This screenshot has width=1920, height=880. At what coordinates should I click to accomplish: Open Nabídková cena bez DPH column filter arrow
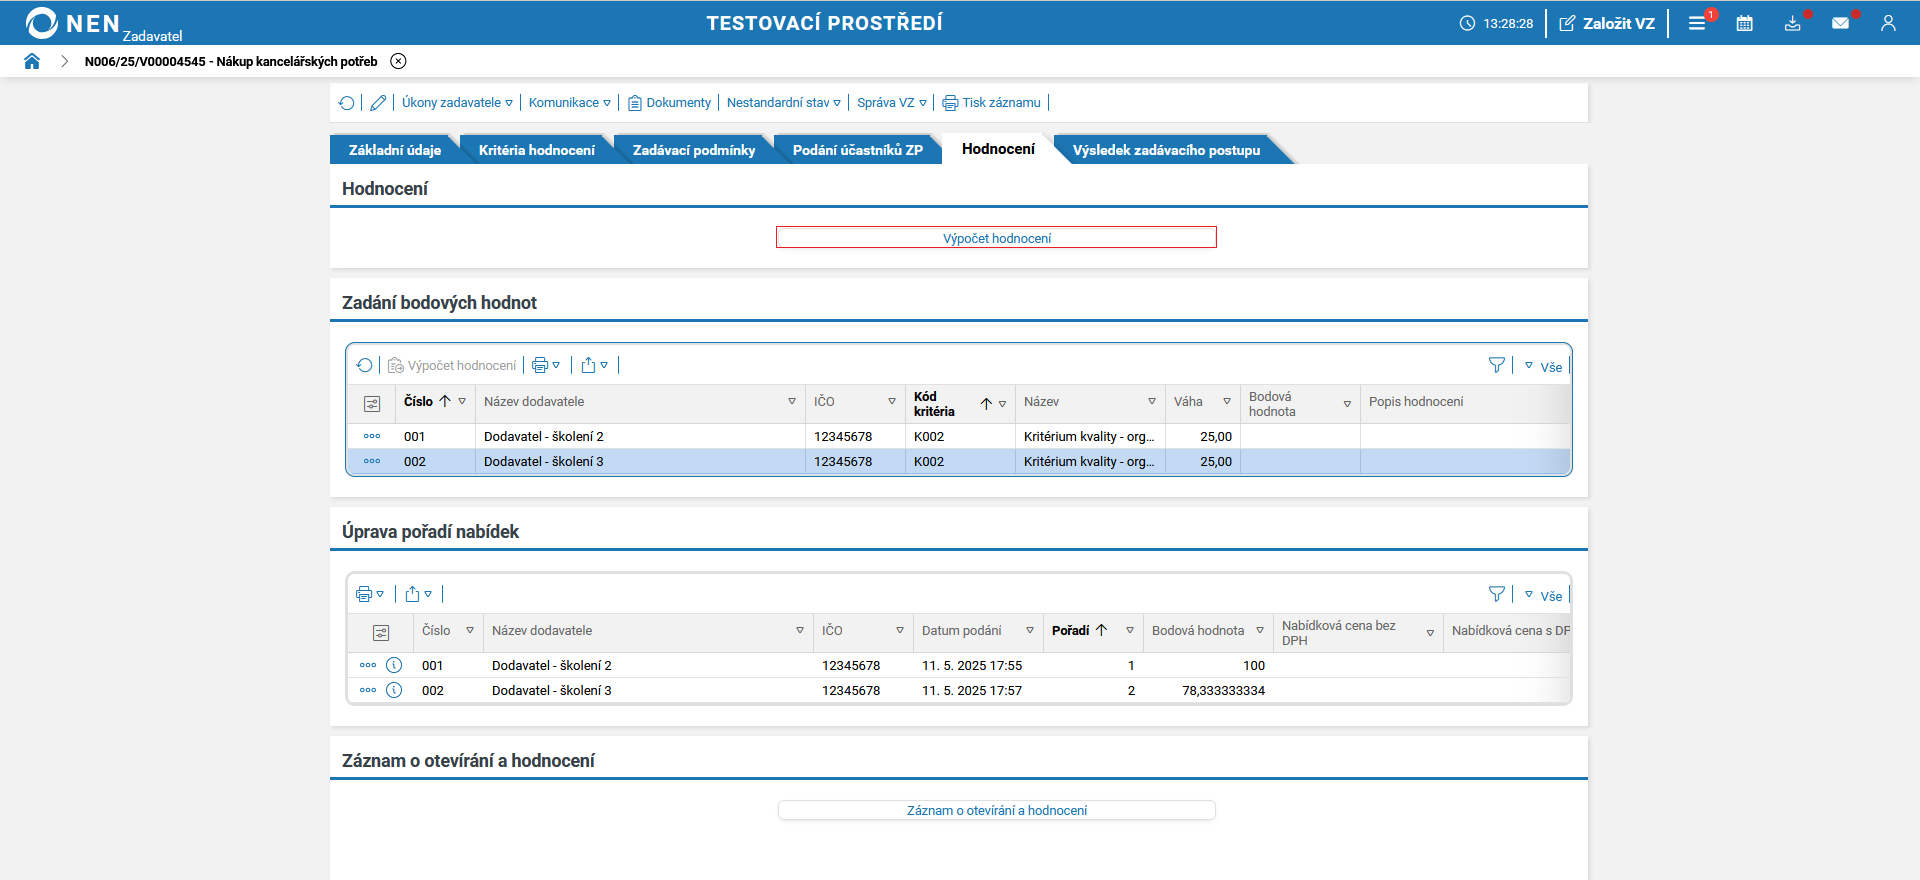1430,633
